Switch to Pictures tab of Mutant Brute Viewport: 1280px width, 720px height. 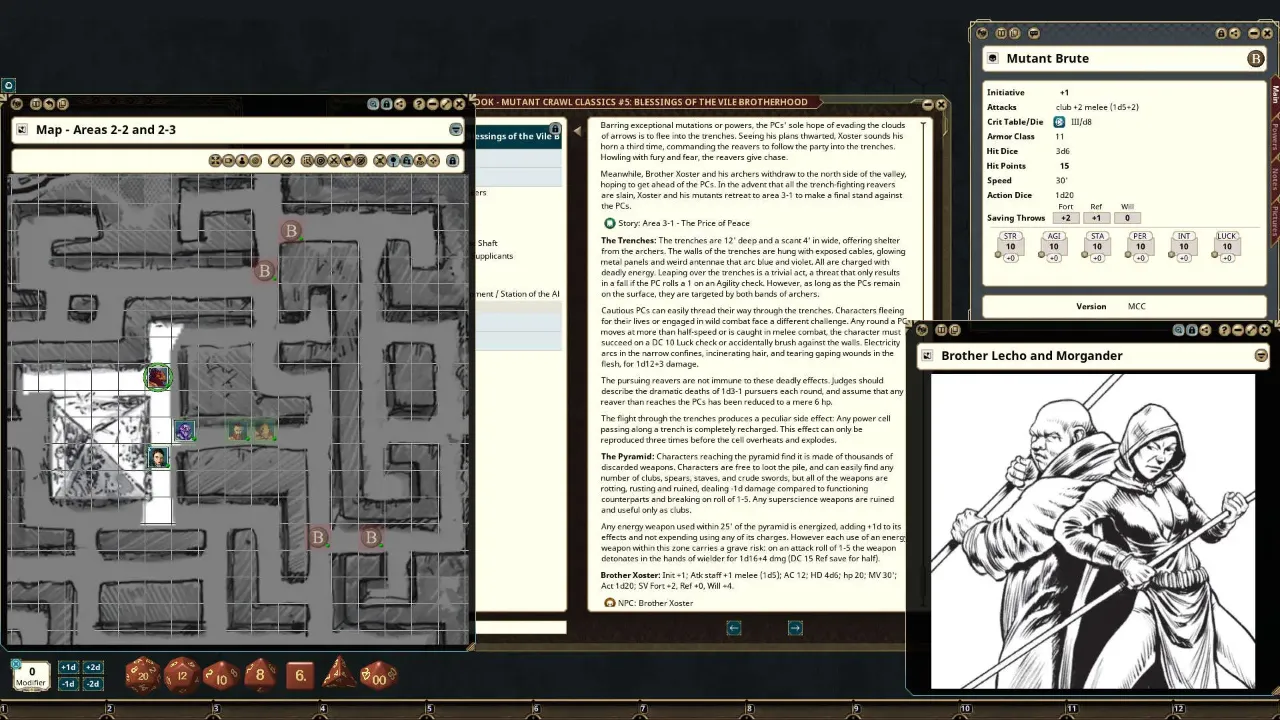pyautogui.click(x=1275, y=221)
